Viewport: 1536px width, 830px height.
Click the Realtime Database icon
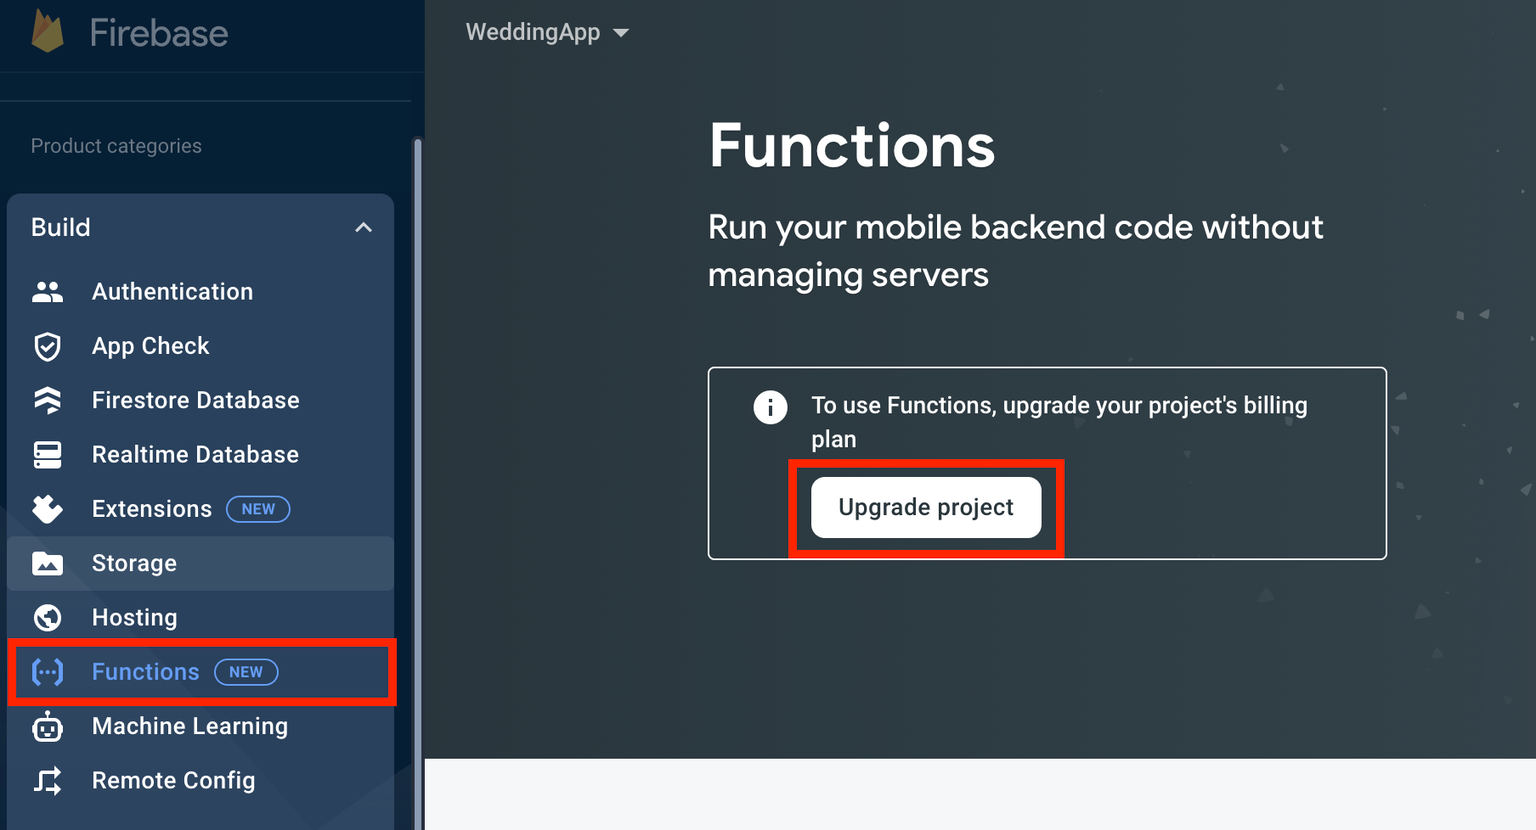pos(47,455)
